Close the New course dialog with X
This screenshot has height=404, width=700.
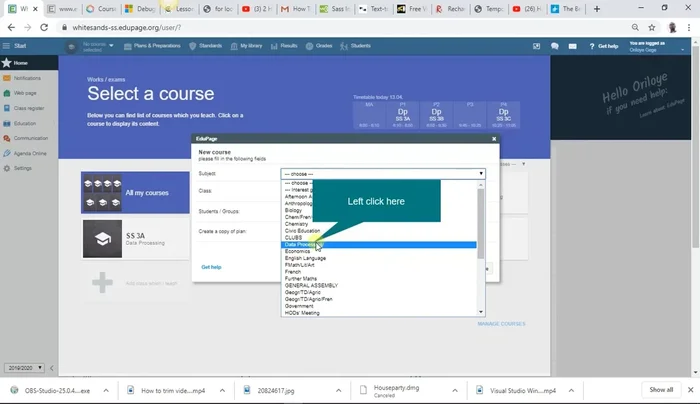494,139
